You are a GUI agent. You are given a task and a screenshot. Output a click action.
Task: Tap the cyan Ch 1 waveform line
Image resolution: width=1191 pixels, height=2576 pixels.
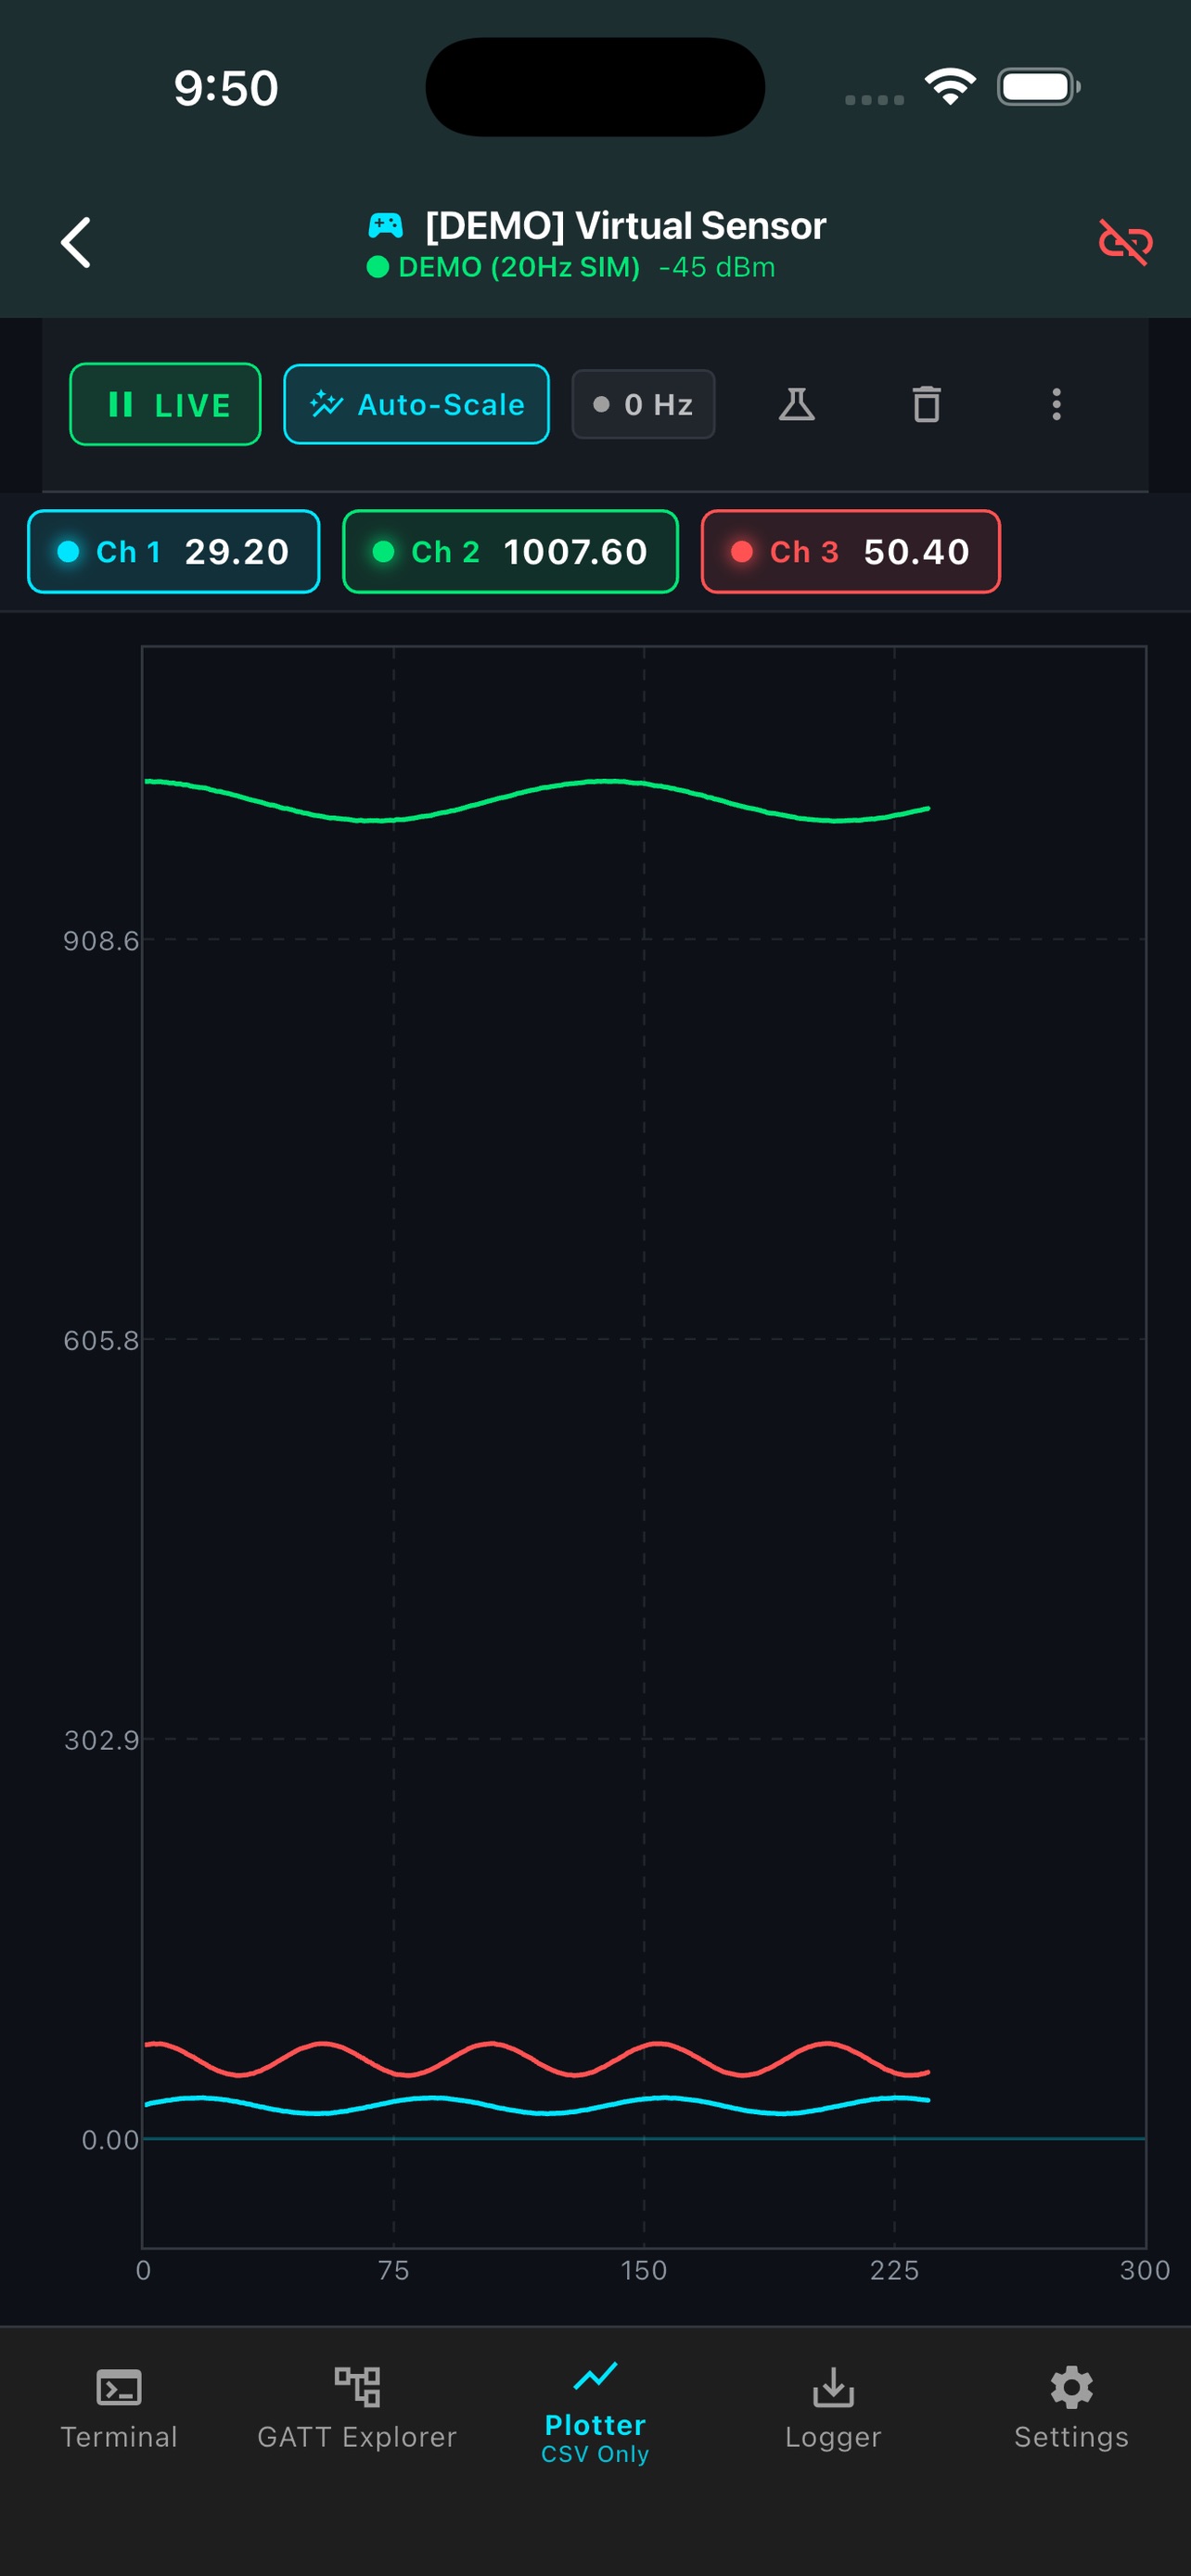[537, 2105]
